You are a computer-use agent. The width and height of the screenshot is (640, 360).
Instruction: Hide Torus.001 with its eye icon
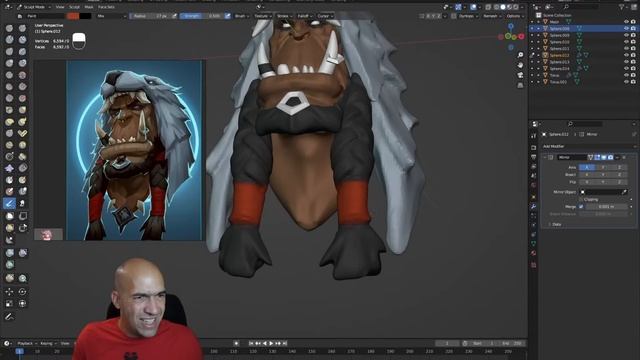(626, 82)
